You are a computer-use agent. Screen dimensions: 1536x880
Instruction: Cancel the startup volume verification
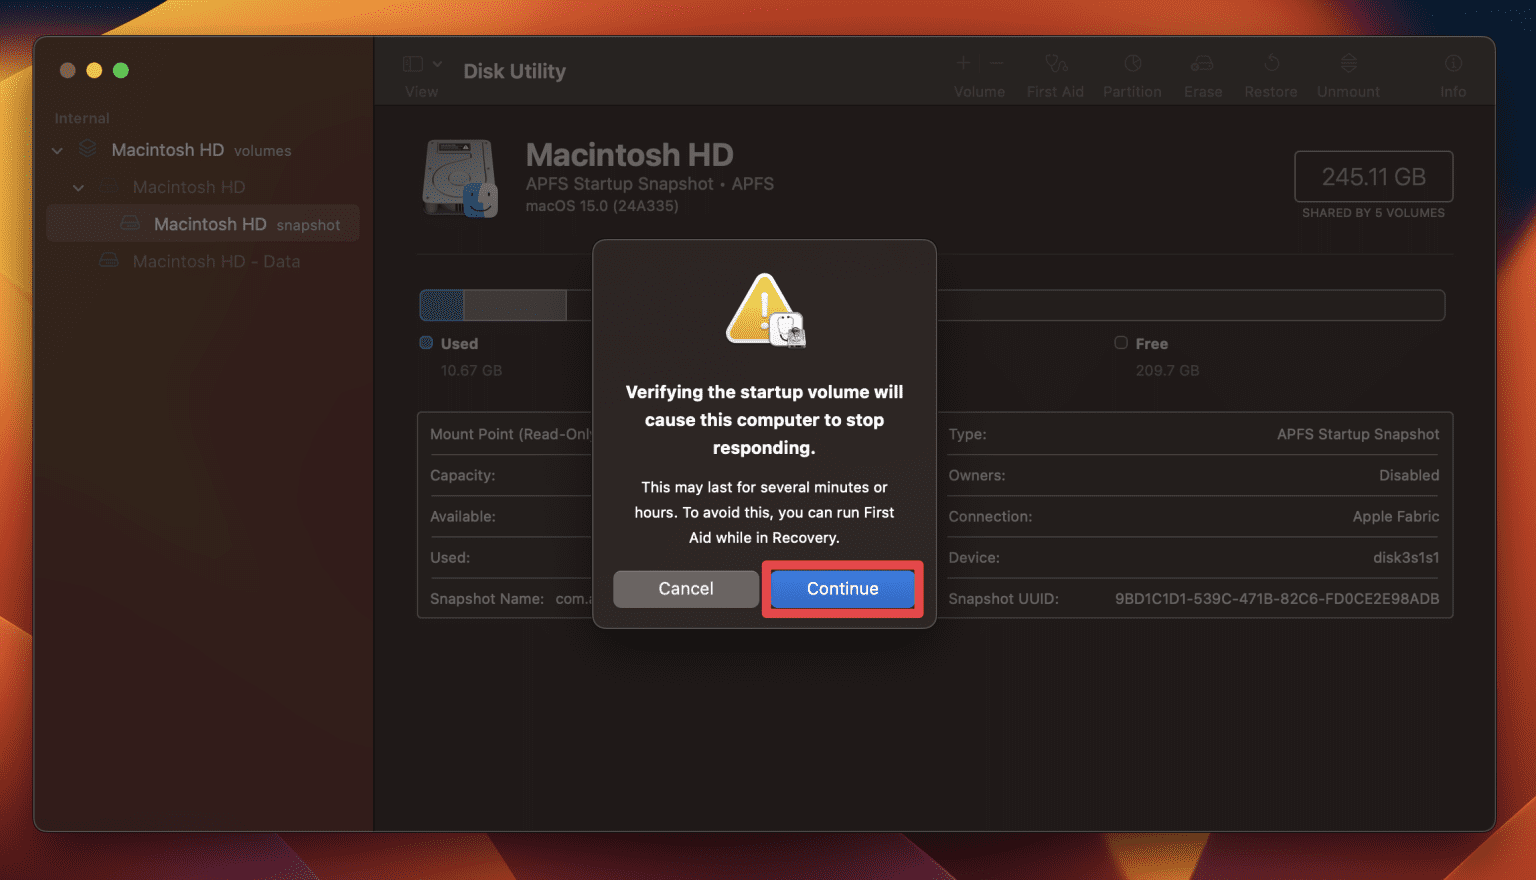pyautogui.click(x=685, y=589)
